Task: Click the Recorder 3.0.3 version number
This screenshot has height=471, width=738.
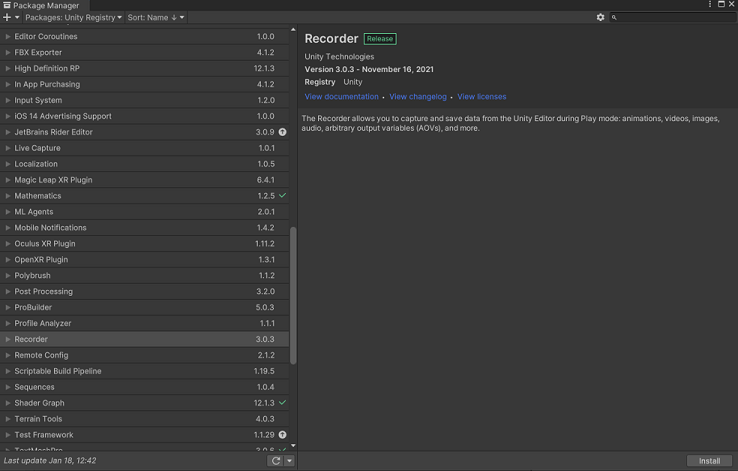Action: 265,339
